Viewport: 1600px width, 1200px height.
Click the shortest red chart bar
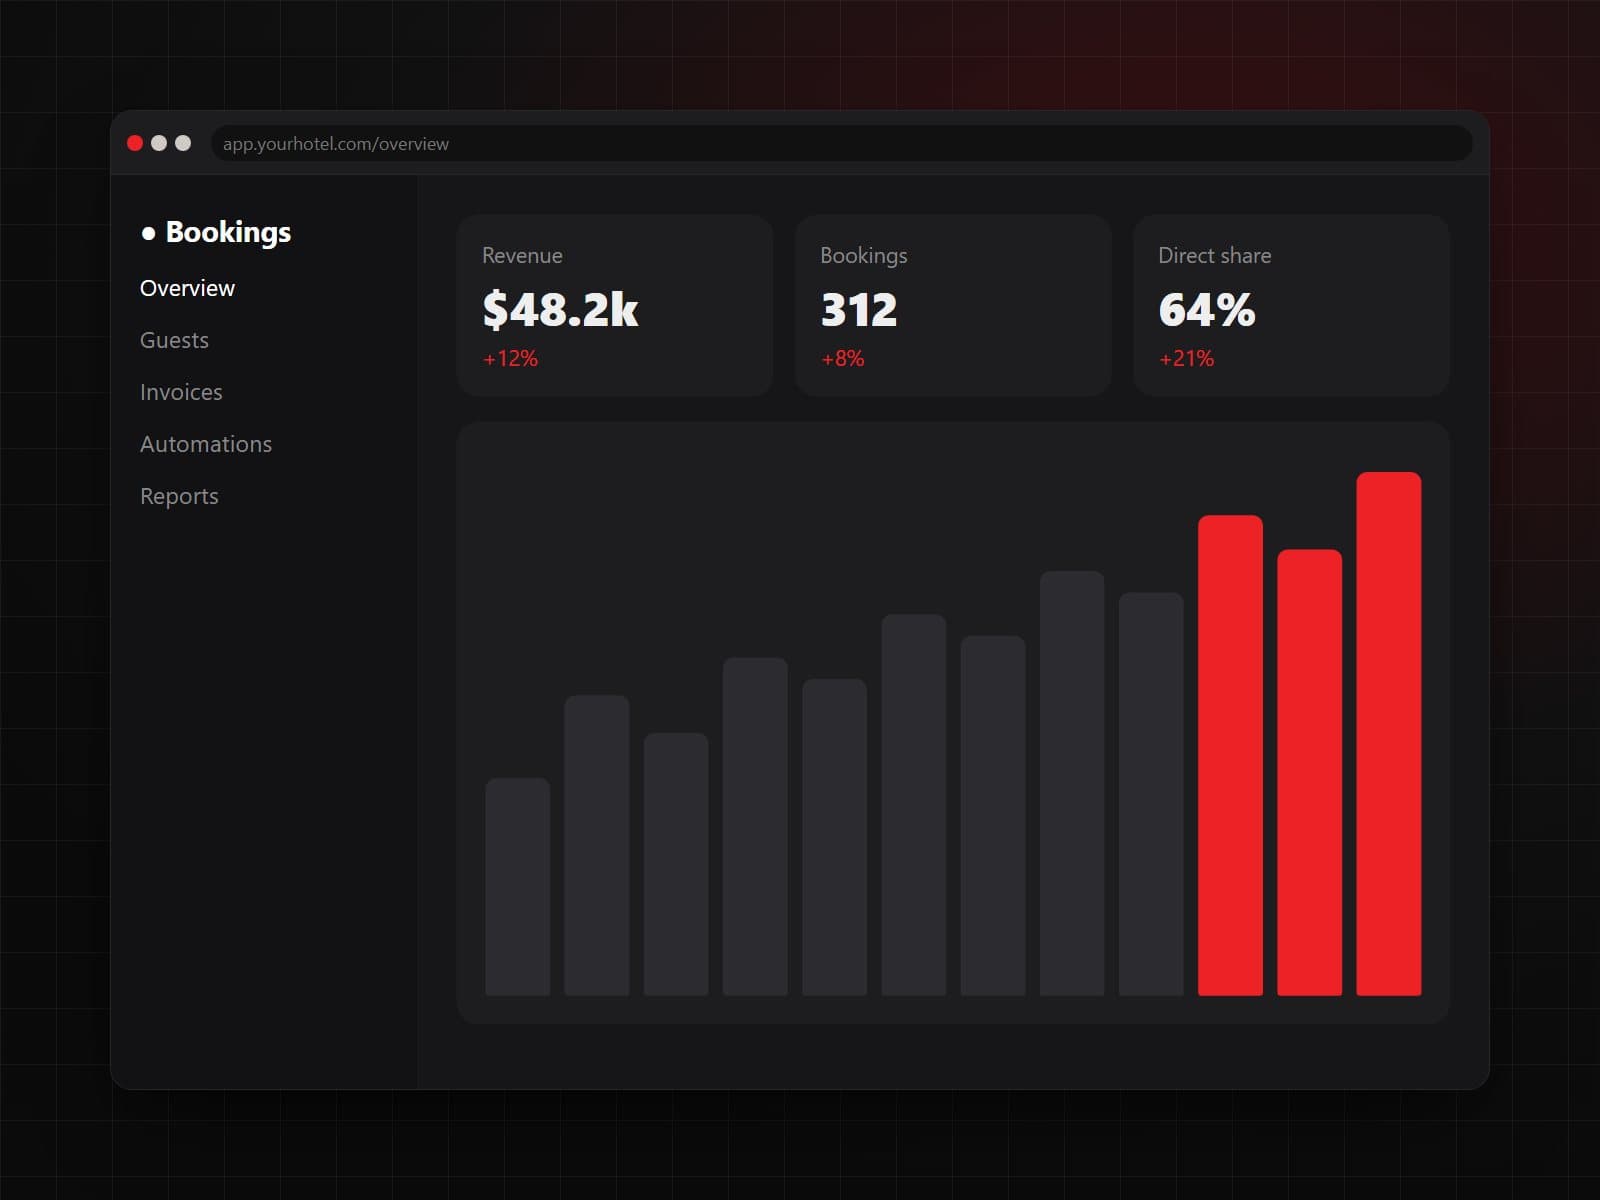1310,772
